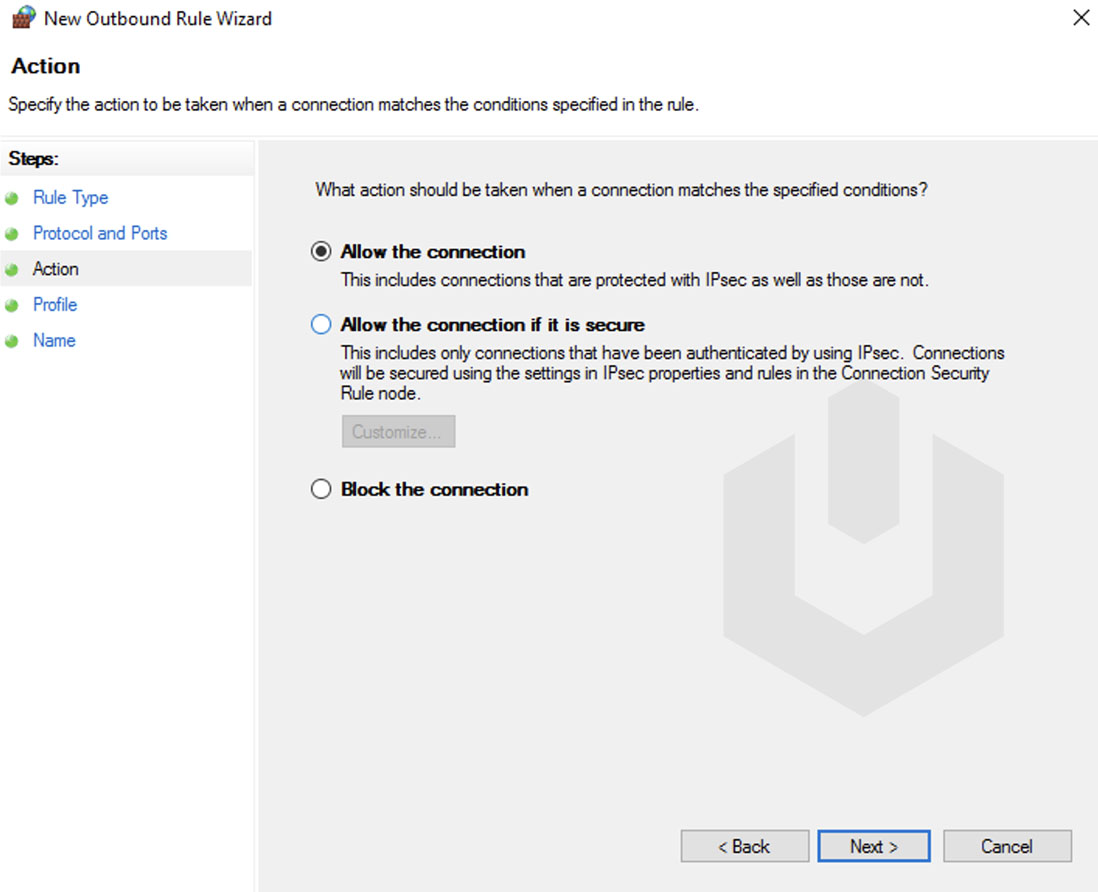This screenshot has height=892, width=1098.
Task: Click the Customize button for secure connections
Action: (x=398, y=431)
